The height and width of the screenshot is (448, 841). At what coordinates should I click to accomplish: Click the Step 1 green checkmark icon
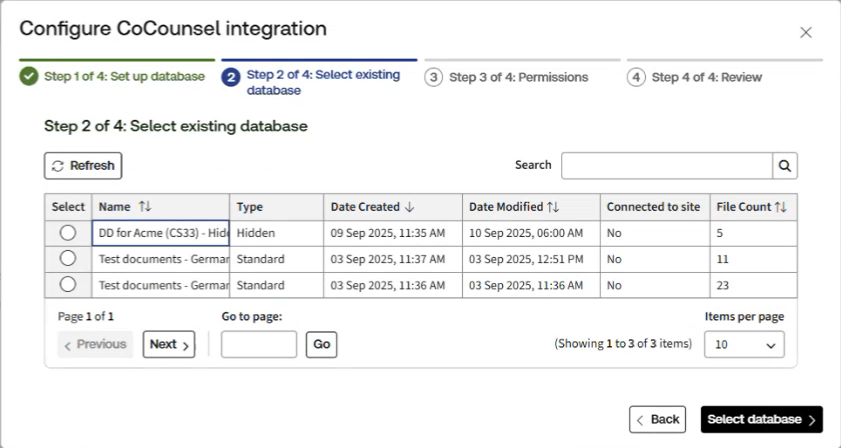tap(30, 77)
